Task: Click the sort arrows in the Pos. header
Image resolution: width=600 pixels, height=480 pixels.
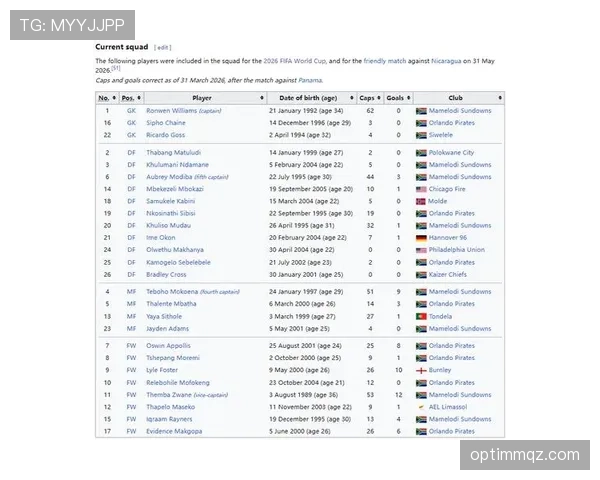Action: 139,98
